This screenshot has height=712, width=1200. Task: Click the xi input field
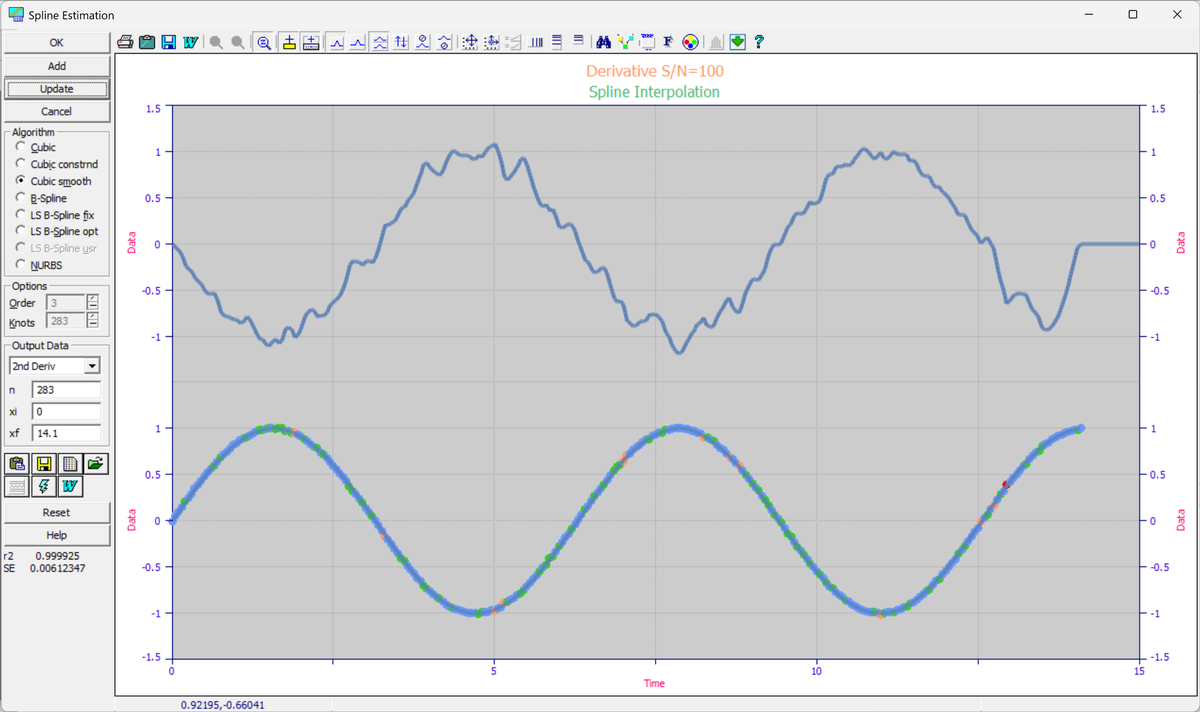(66, 411)
